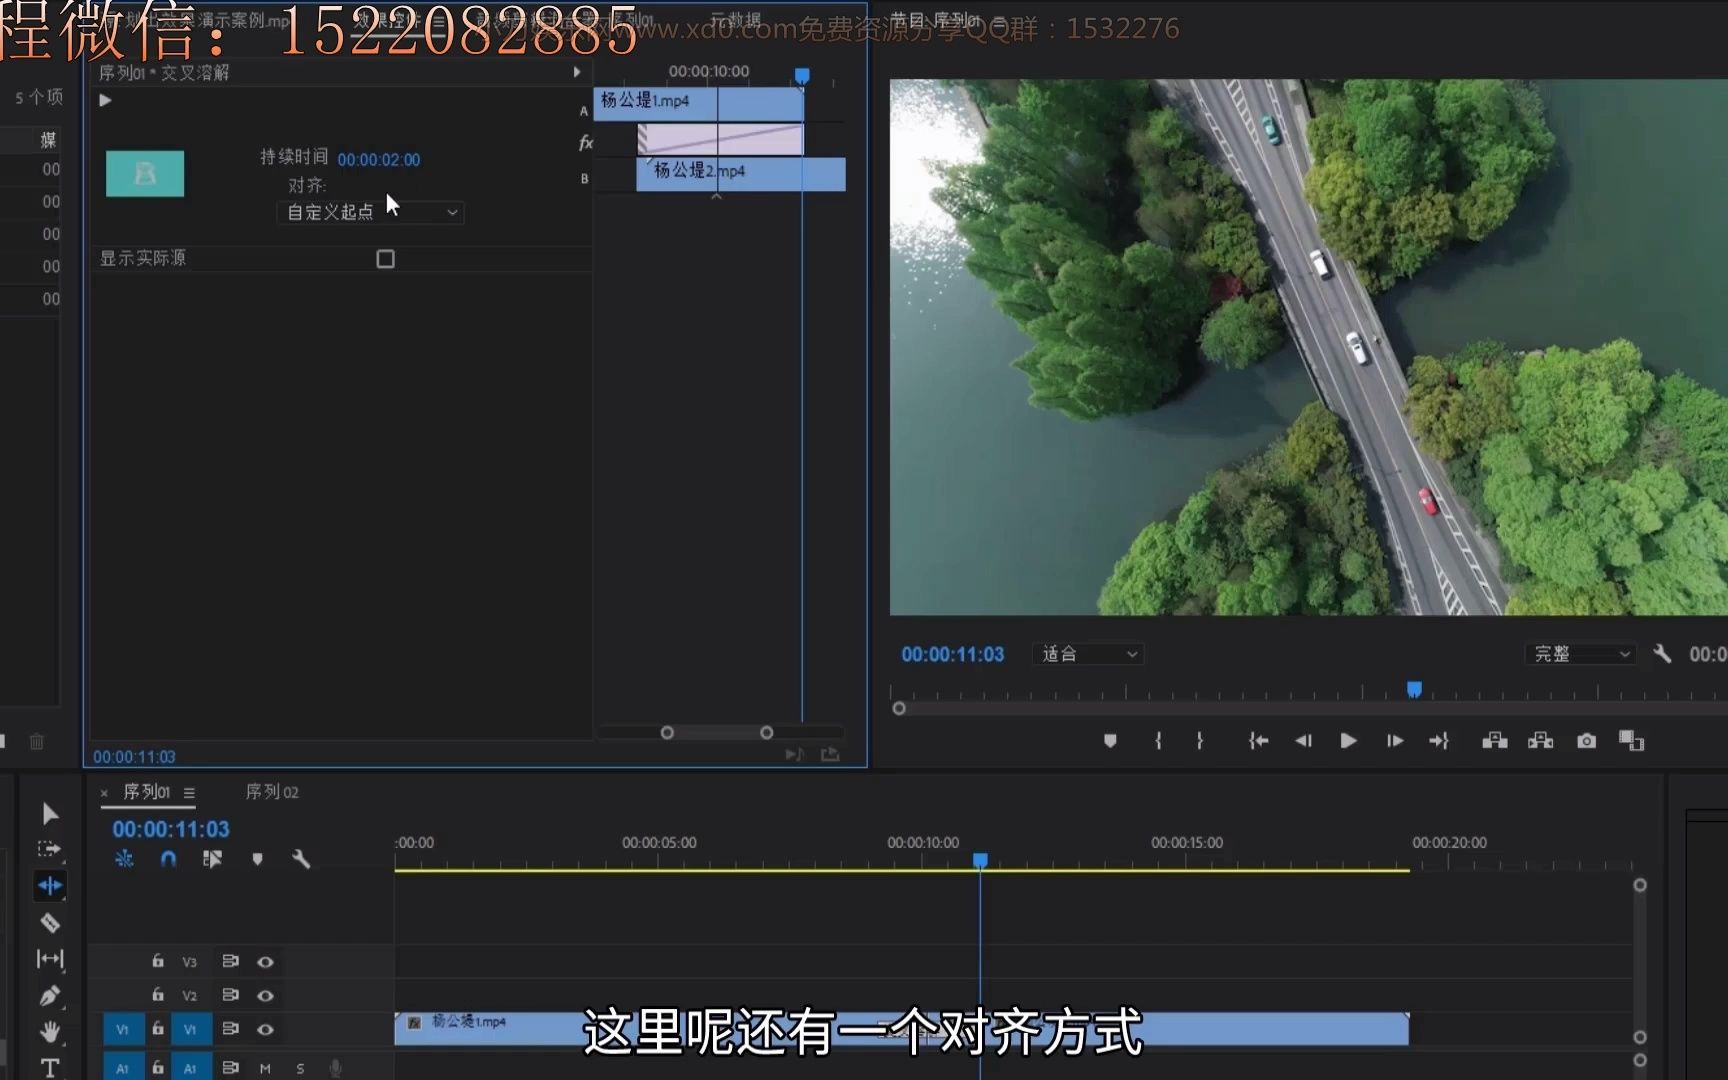The height and width of the screenshot is (1080, 1728).
Task: Toggle nest sequence insert mode in timeline
Action: click(x=124, y=858)
